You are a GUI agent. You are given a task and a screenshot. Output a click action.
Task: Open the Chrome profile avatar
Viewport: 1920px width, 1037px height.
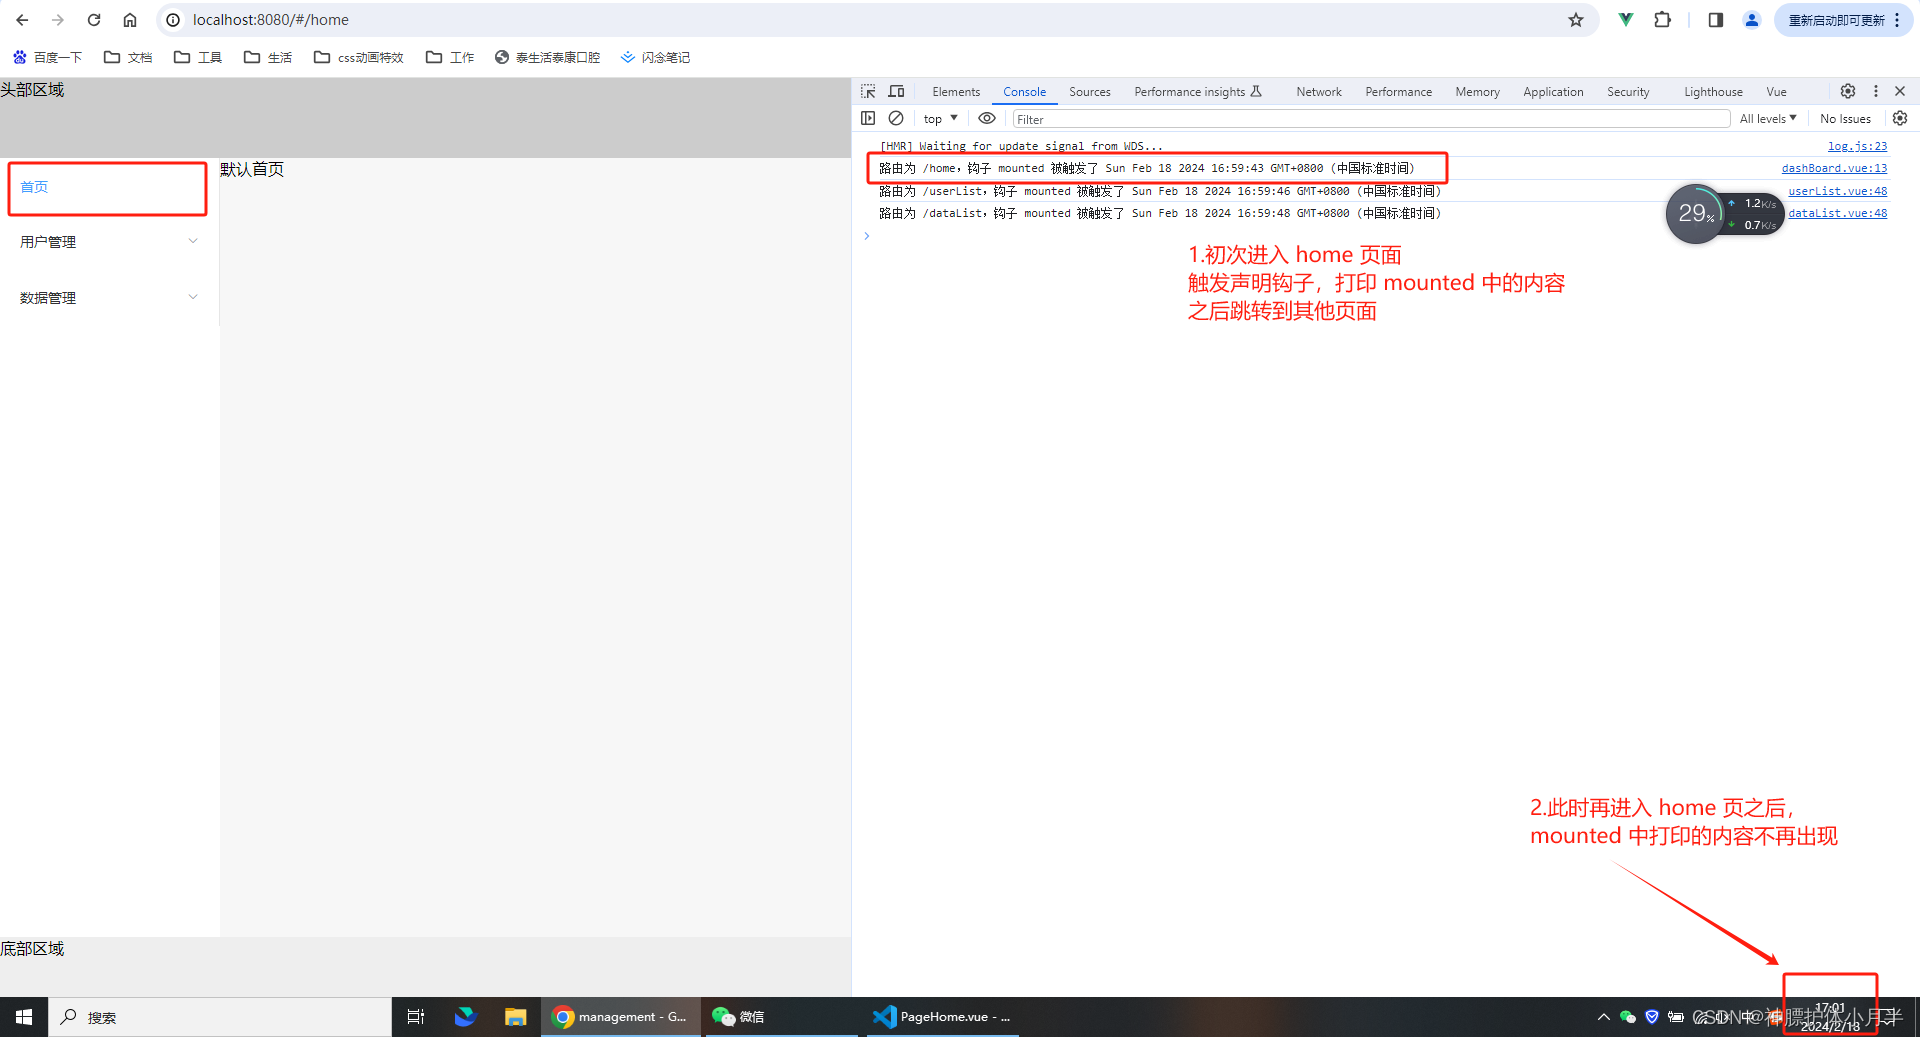click(1751, 20)
